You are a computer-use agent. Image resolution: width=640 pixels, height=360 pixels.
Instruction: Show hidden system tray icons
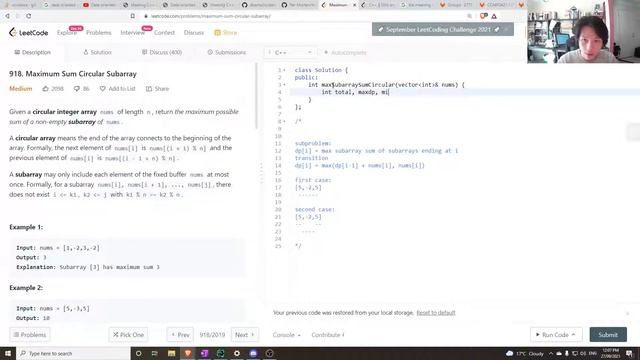(551, 353)
